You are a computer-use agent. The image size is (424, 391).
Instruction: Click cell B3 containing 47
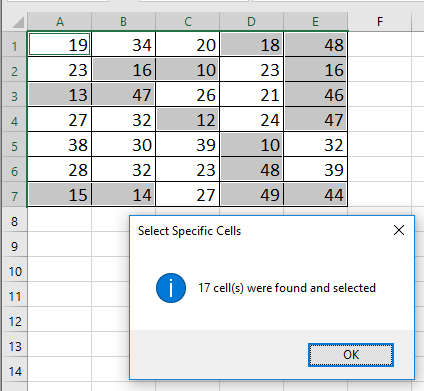(124, 95)
